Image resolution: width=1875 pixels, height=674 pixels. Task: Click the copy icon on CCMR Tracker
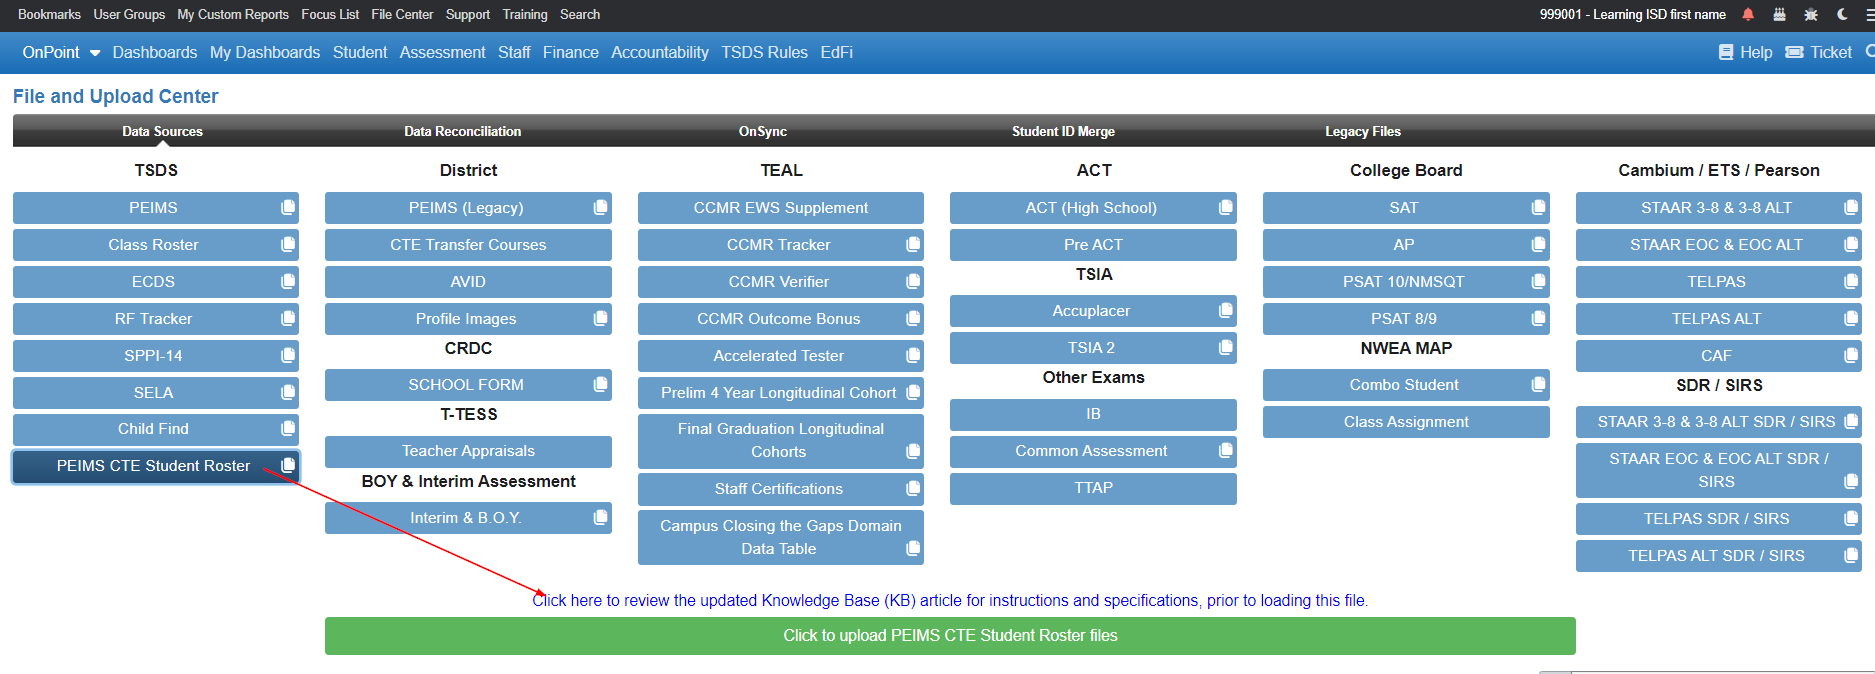click(x=913, y=244)
